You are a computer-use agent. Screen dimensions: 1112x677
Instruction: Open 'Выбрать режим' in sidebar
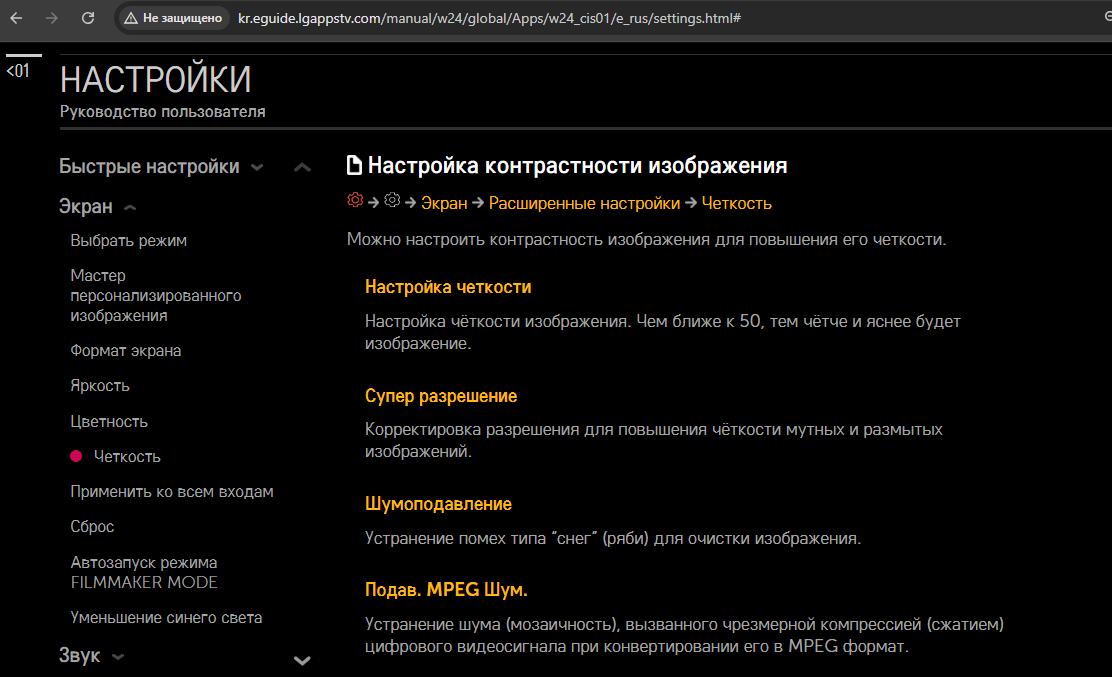click(128, 240)
